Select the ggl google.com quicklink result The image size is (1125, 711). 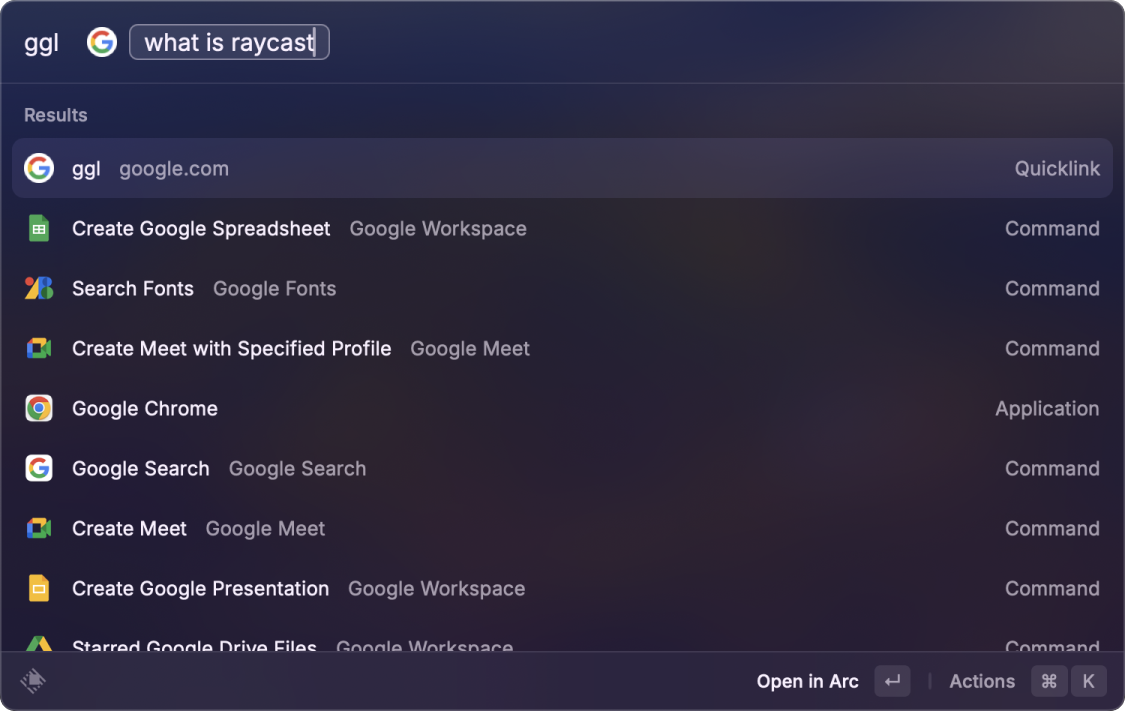(x=562, y=169)
